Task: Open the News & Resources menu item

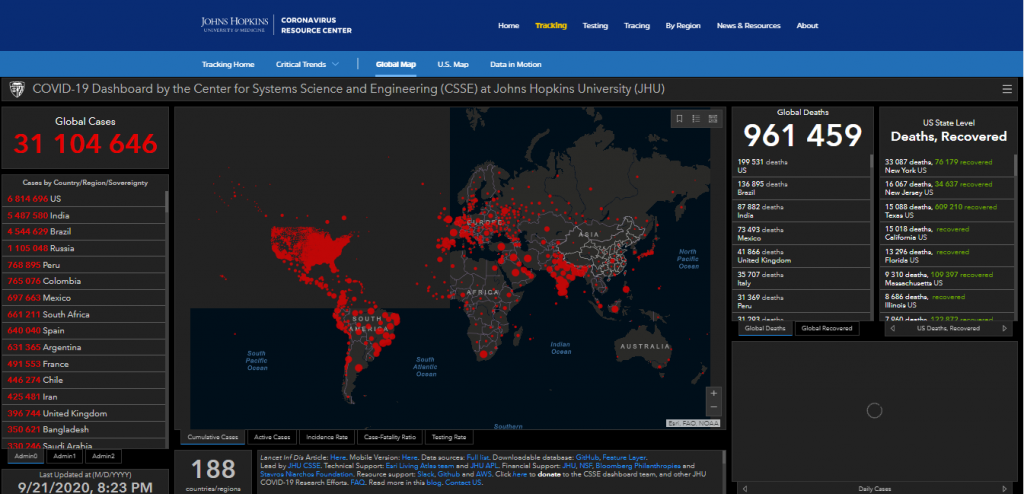Action: coord(748,25)
